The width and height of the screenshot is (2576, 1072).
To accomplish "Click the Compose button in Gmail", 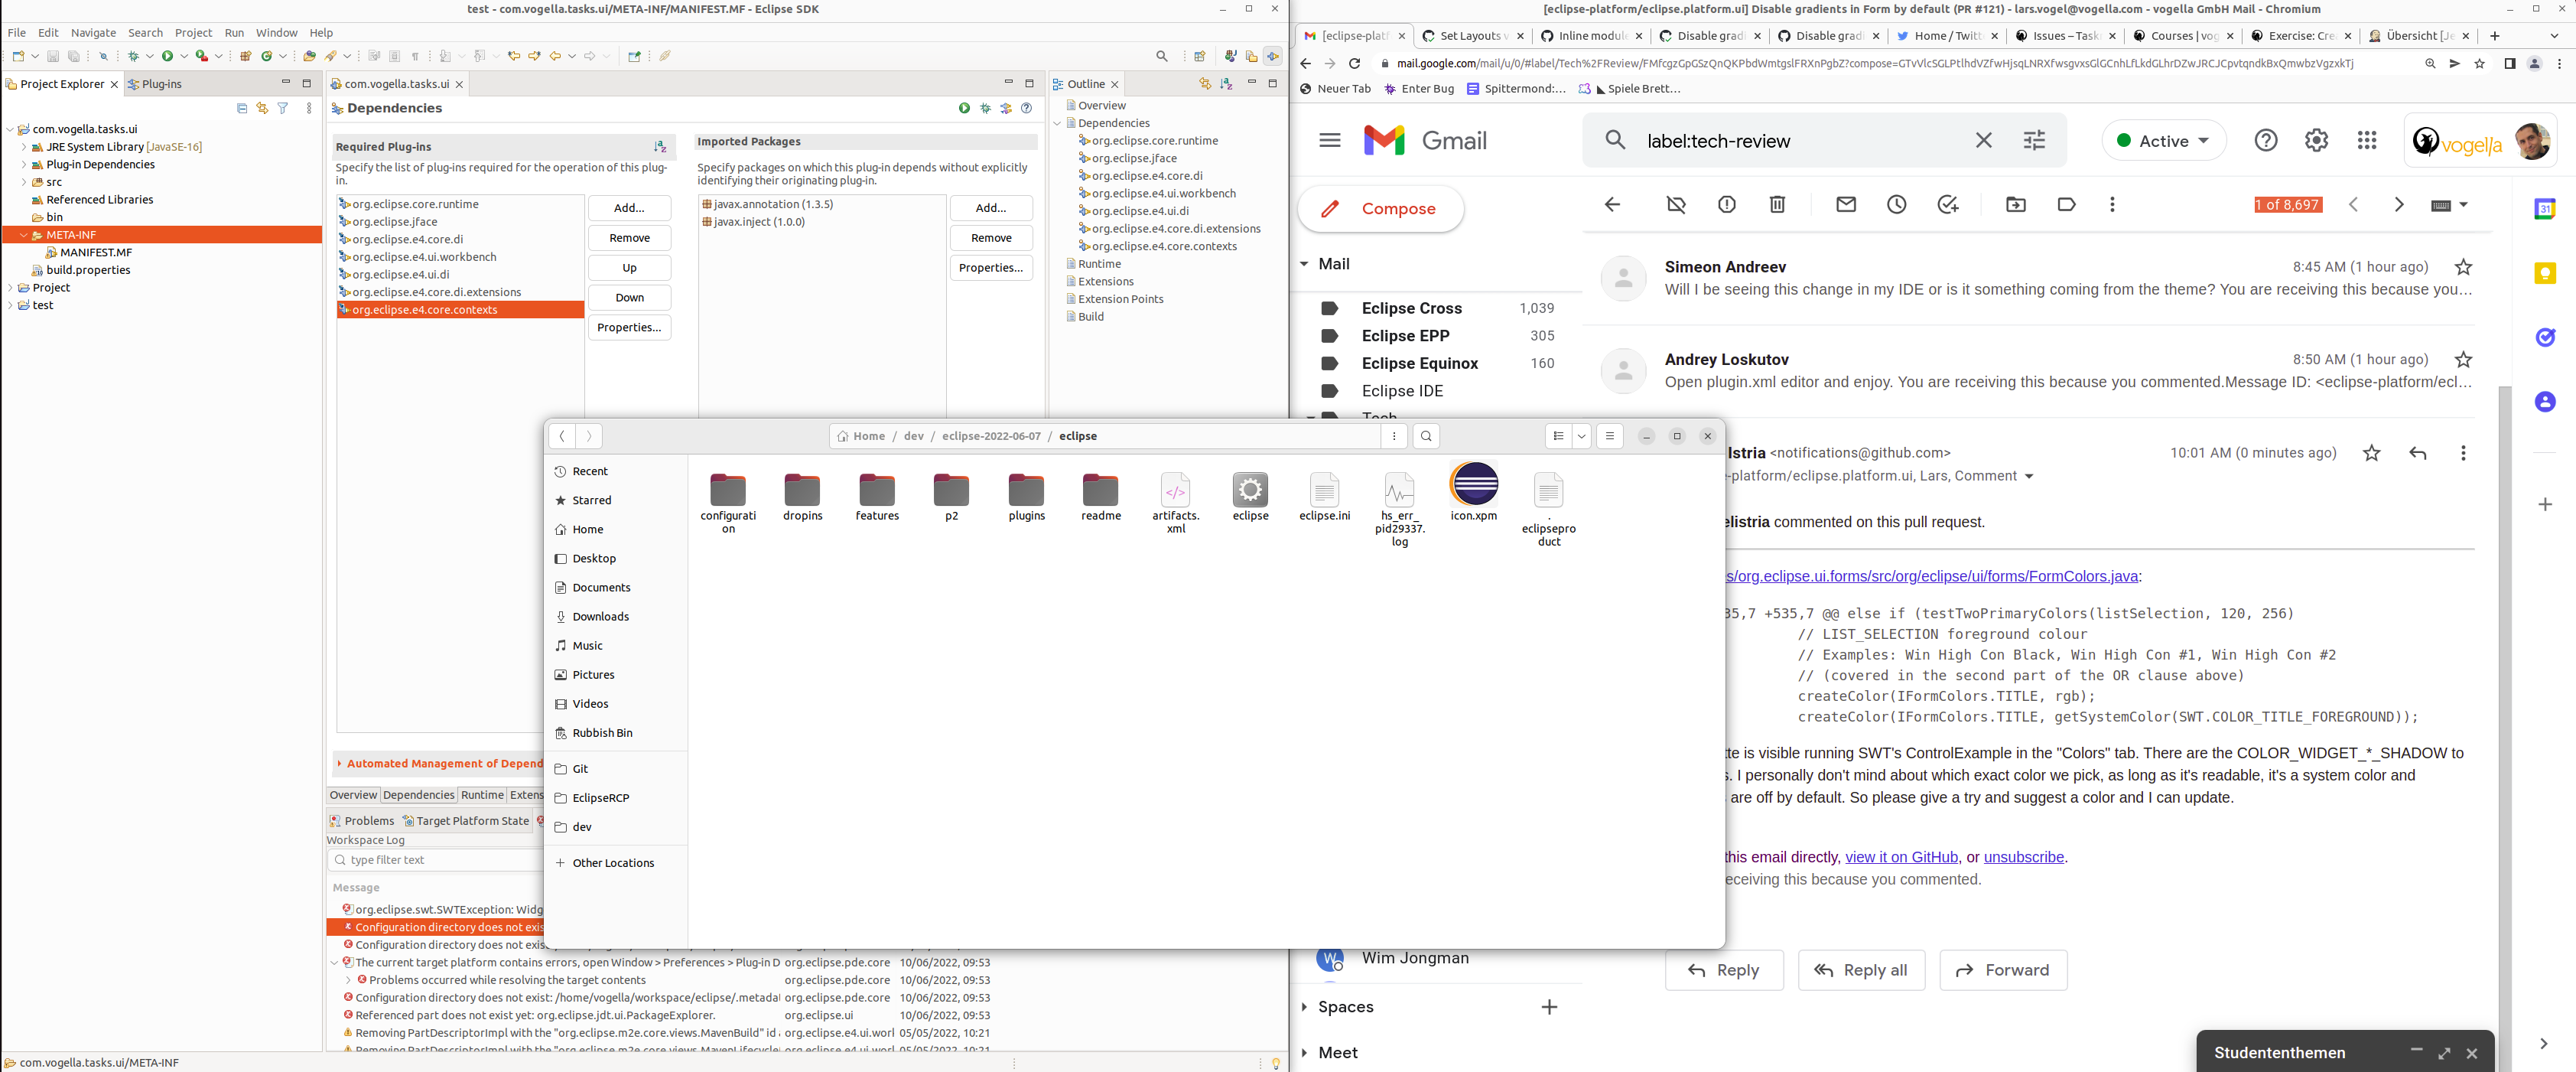I will point(1380,209).
